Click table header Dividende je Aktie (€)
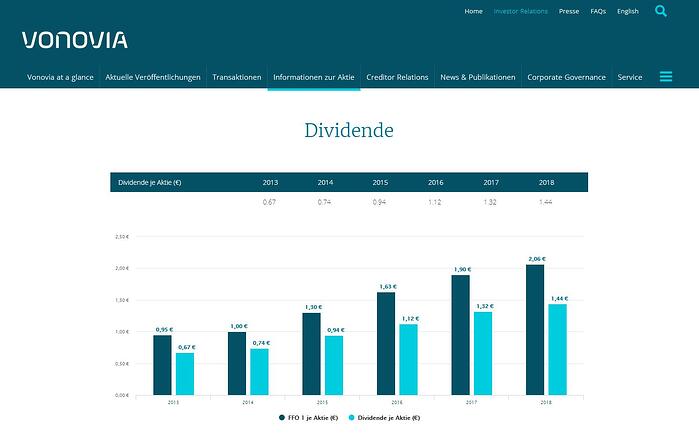The height and width of the screenshot is (438, 699). click(x=150, y=182)
